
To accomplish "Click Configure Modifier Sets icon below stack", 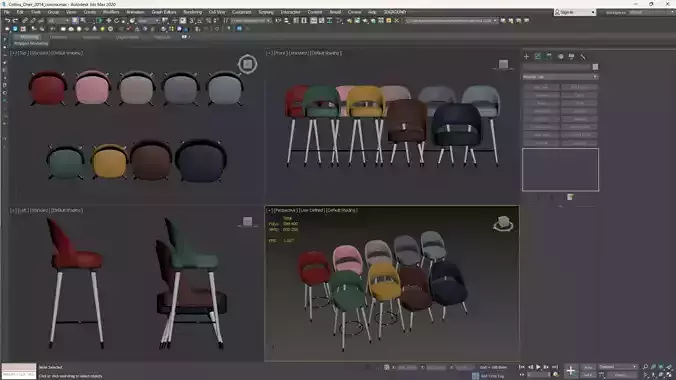I will click(570, 197).
